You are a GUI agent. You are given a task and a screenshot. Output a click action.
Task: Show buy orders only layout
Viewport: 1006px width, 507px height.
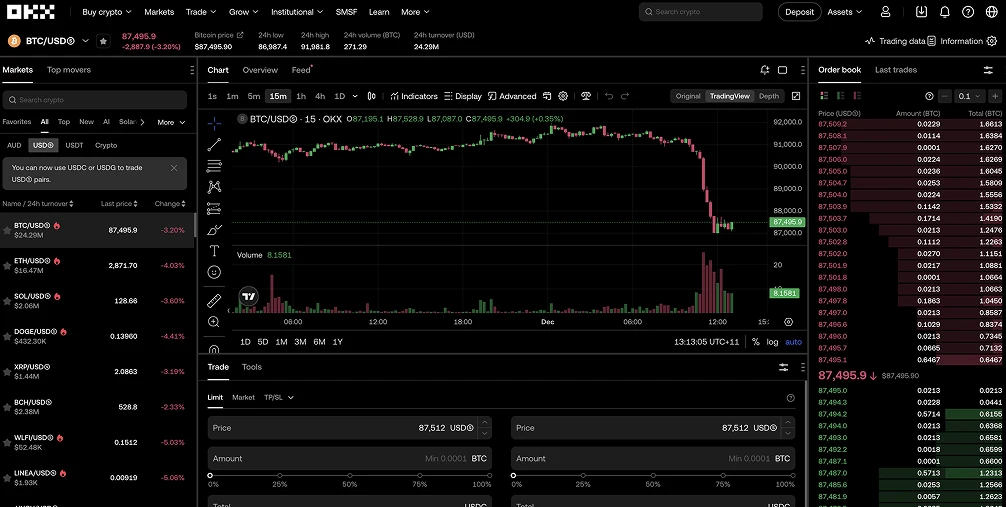click(840, 96)
